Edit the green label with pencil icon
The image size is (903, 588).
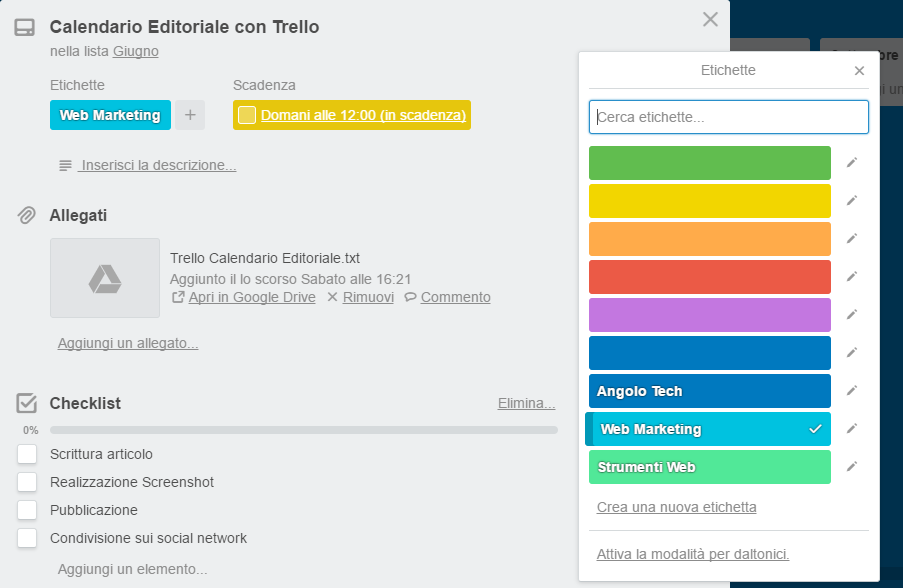pyautogui.click(x=852, y=163)
